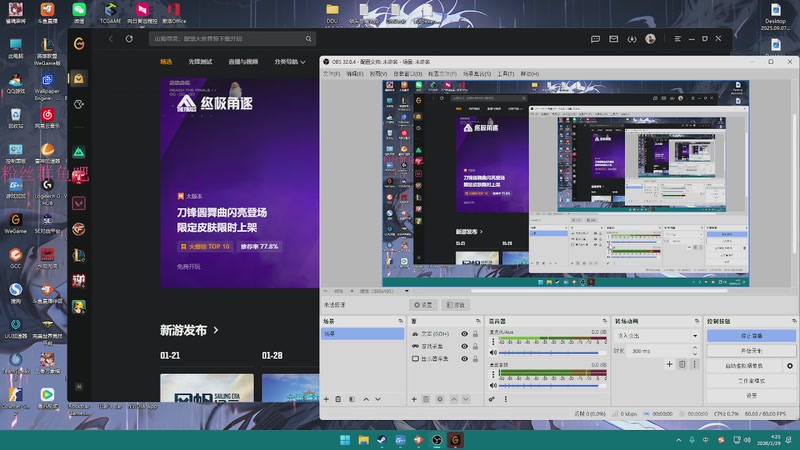
Task: Click OBS 启动虚拟摄像机 button
Action: click(x=744, y=366)
